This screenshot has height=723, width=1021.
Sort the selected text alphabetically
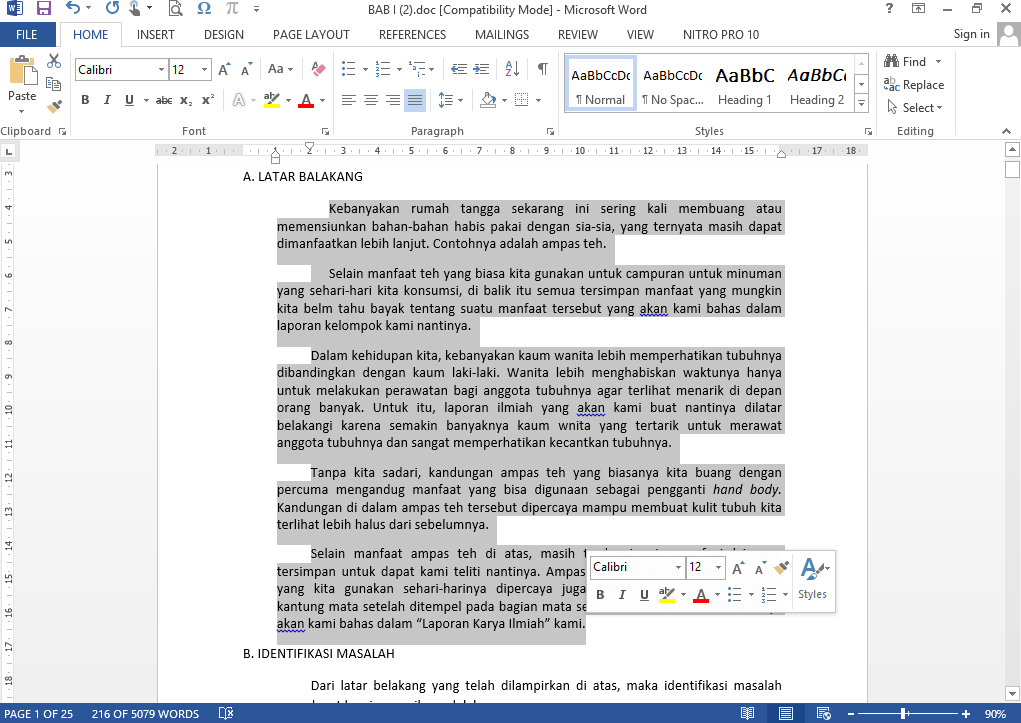[x=512, y=69]
